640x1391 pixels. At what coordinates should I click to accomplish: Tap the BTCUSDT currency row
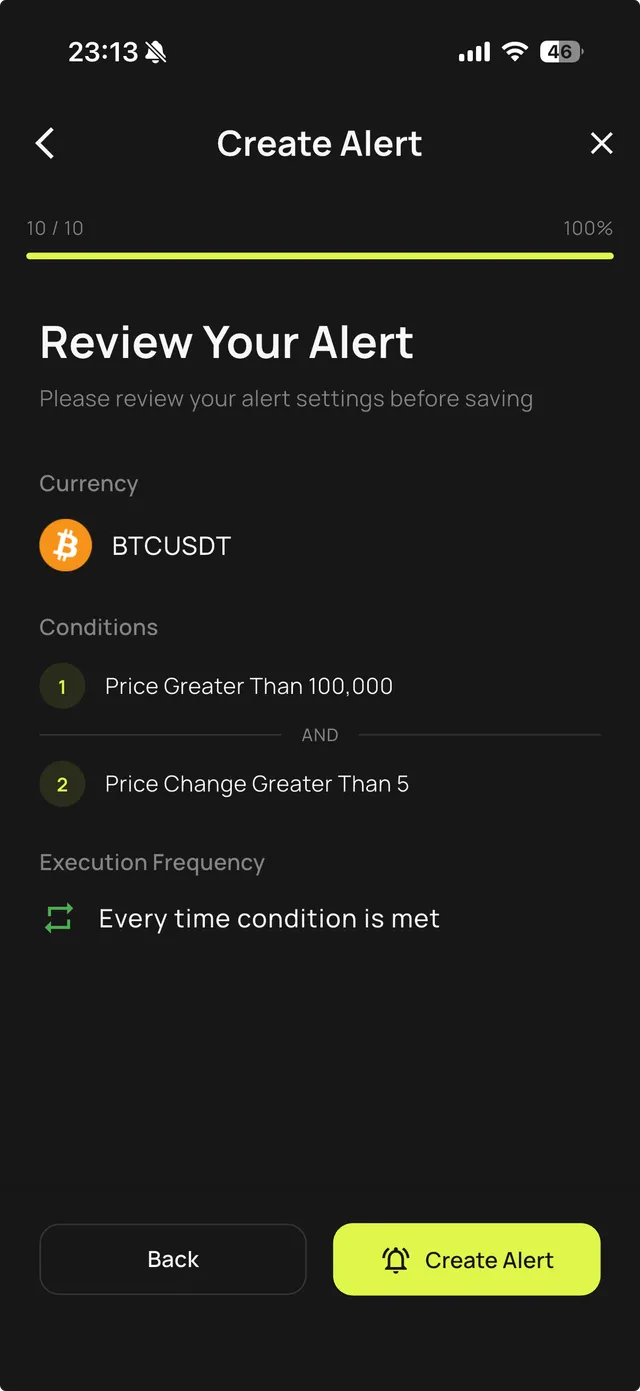coord(170,545)
